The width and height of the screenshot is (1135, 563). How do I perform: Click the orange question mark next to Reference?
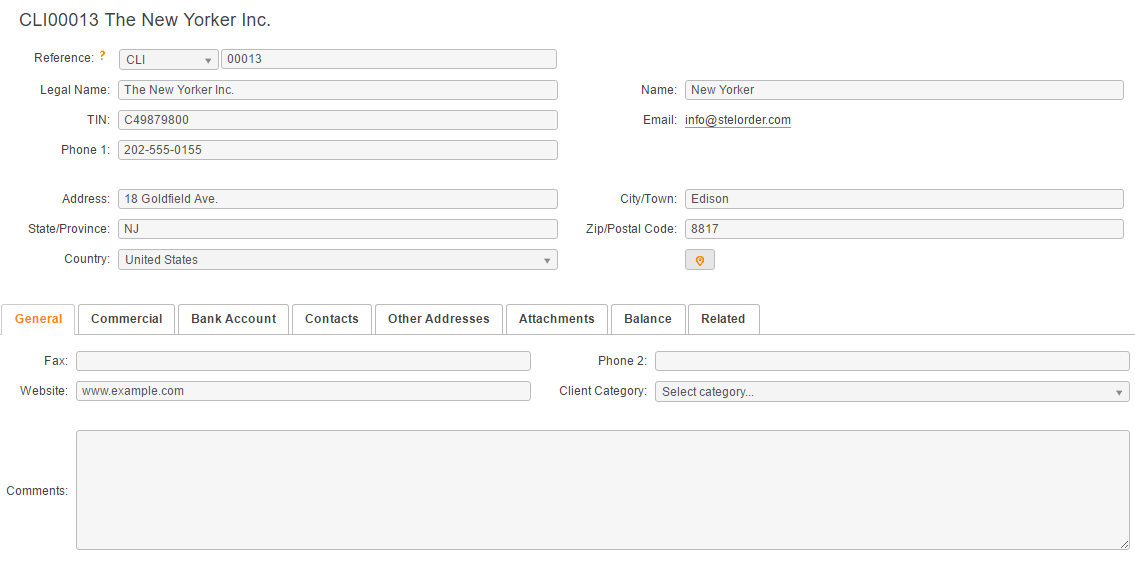(102, 55)
